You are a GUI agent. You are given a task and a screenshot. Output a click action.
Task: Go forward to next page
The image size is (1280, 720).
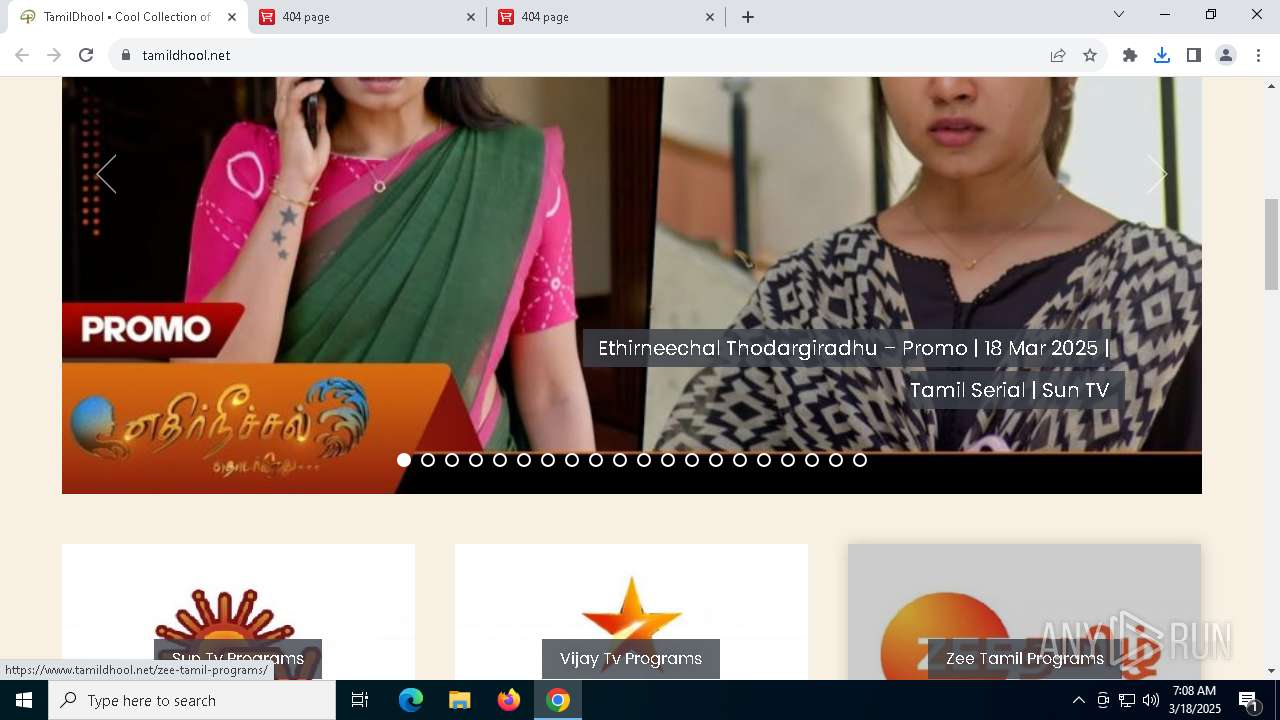click(x=54, y=55)
